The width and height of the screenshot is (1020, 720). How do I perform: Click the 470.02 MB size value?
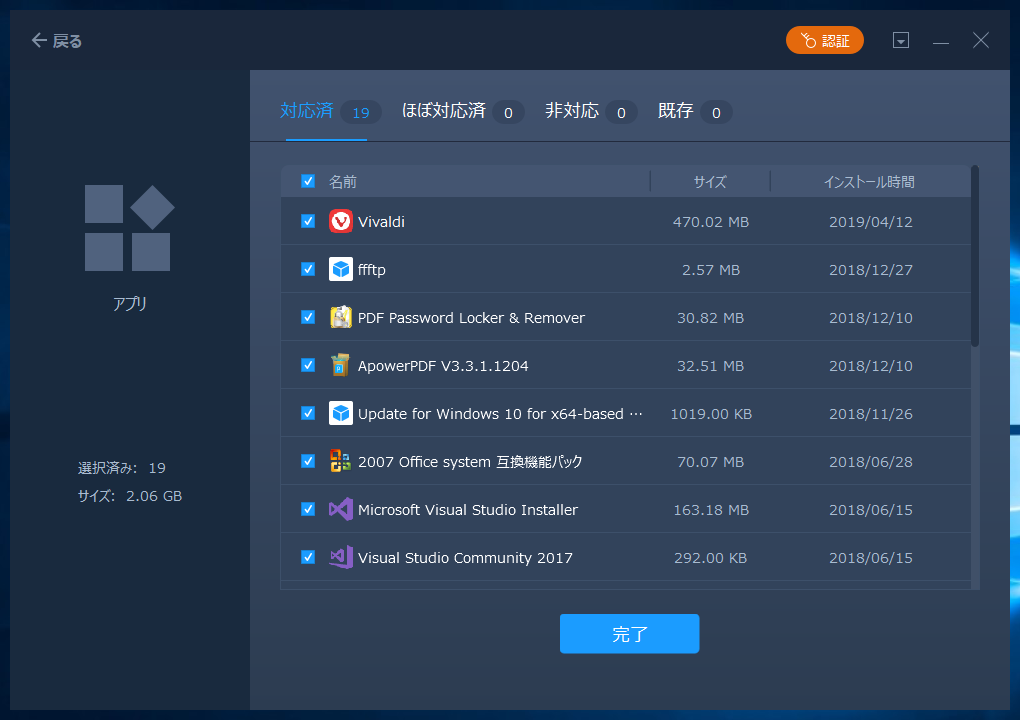(710, 222)
